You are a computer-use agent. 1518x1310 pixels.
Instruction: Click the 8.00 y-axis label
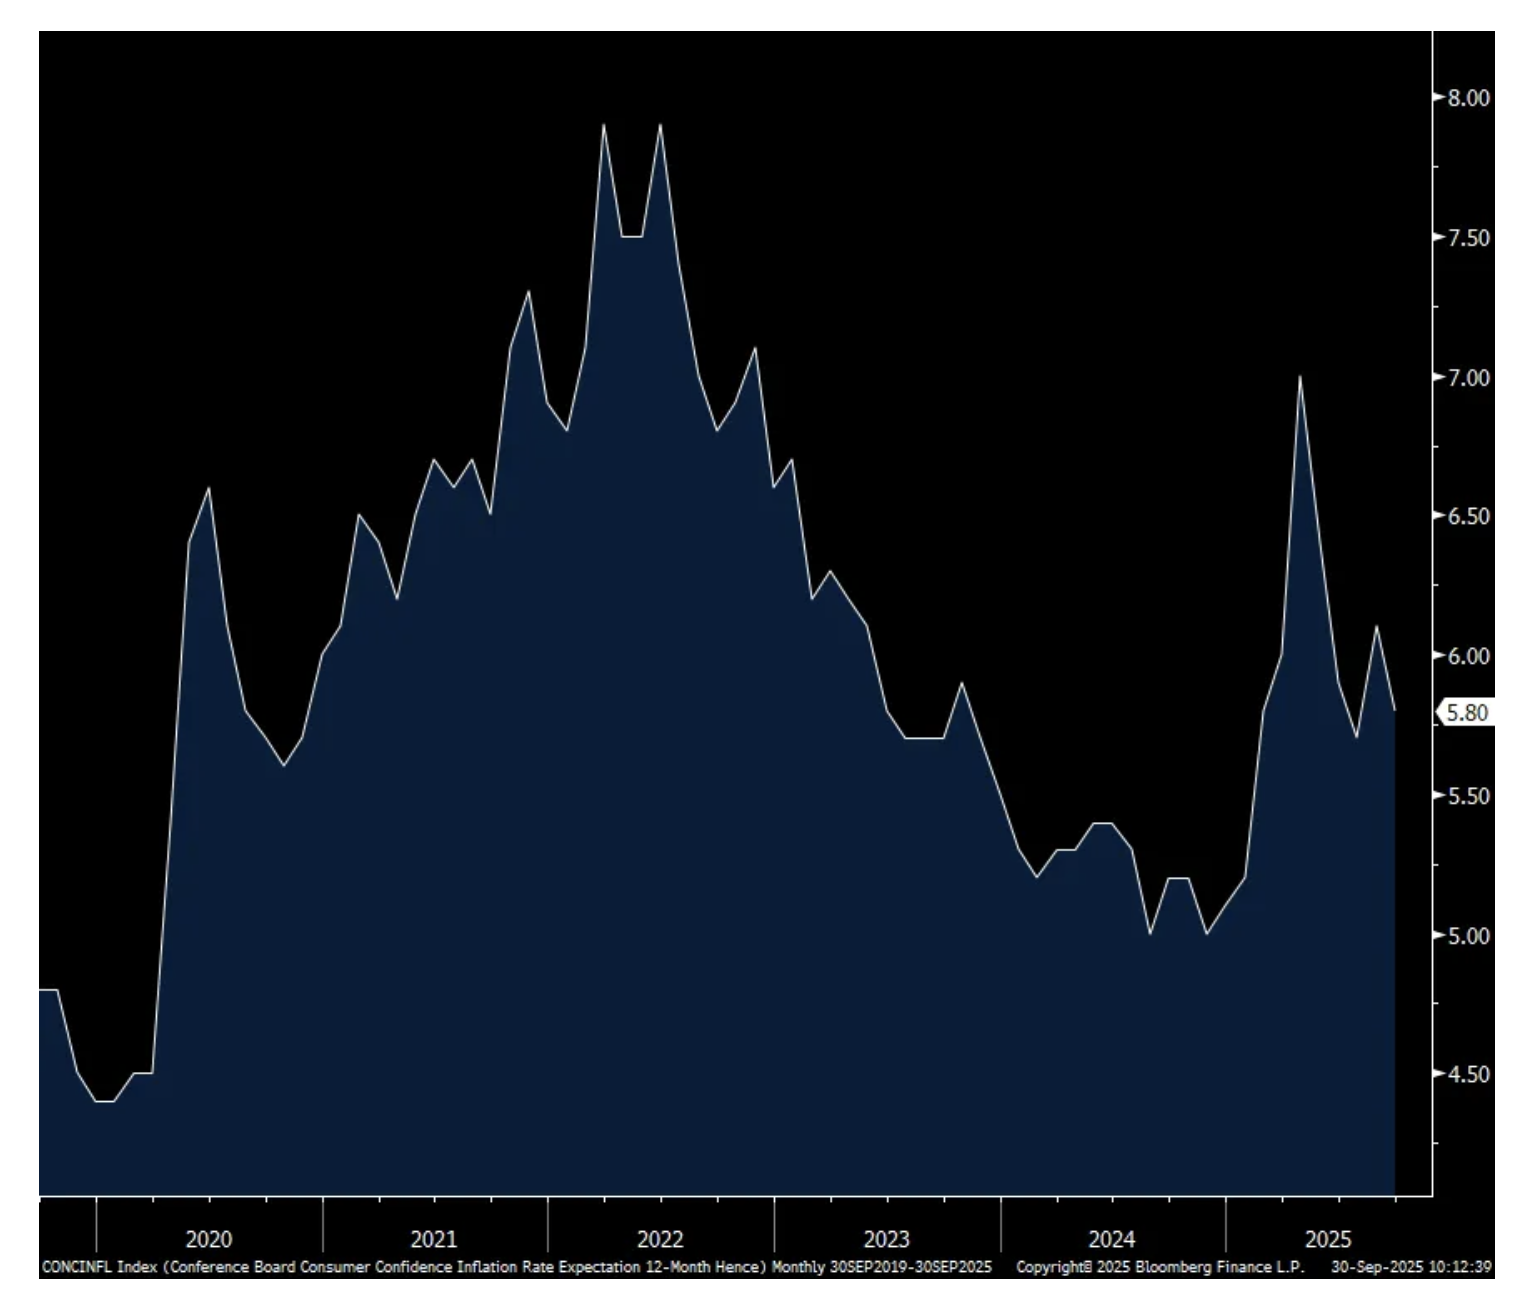pyautogui.click(x=1468, y=98)
